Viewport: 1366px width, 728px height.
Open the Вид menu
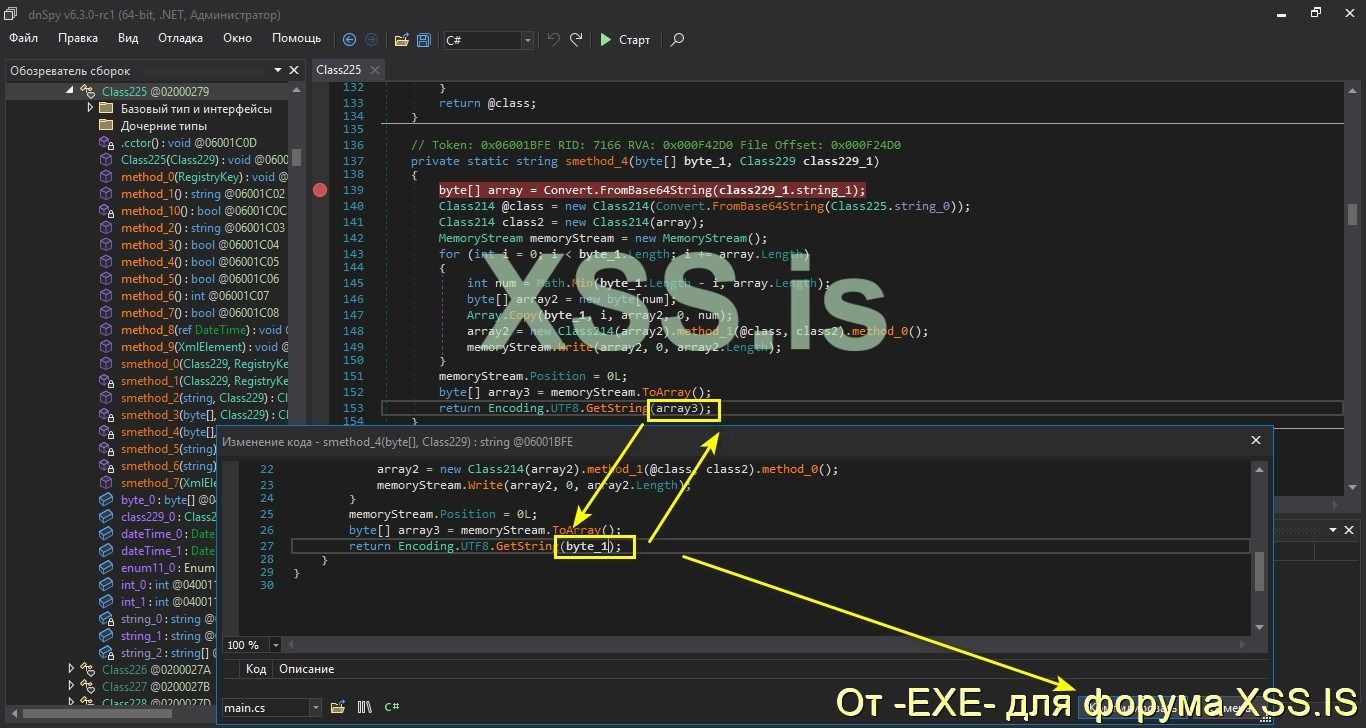pos(128,38)
